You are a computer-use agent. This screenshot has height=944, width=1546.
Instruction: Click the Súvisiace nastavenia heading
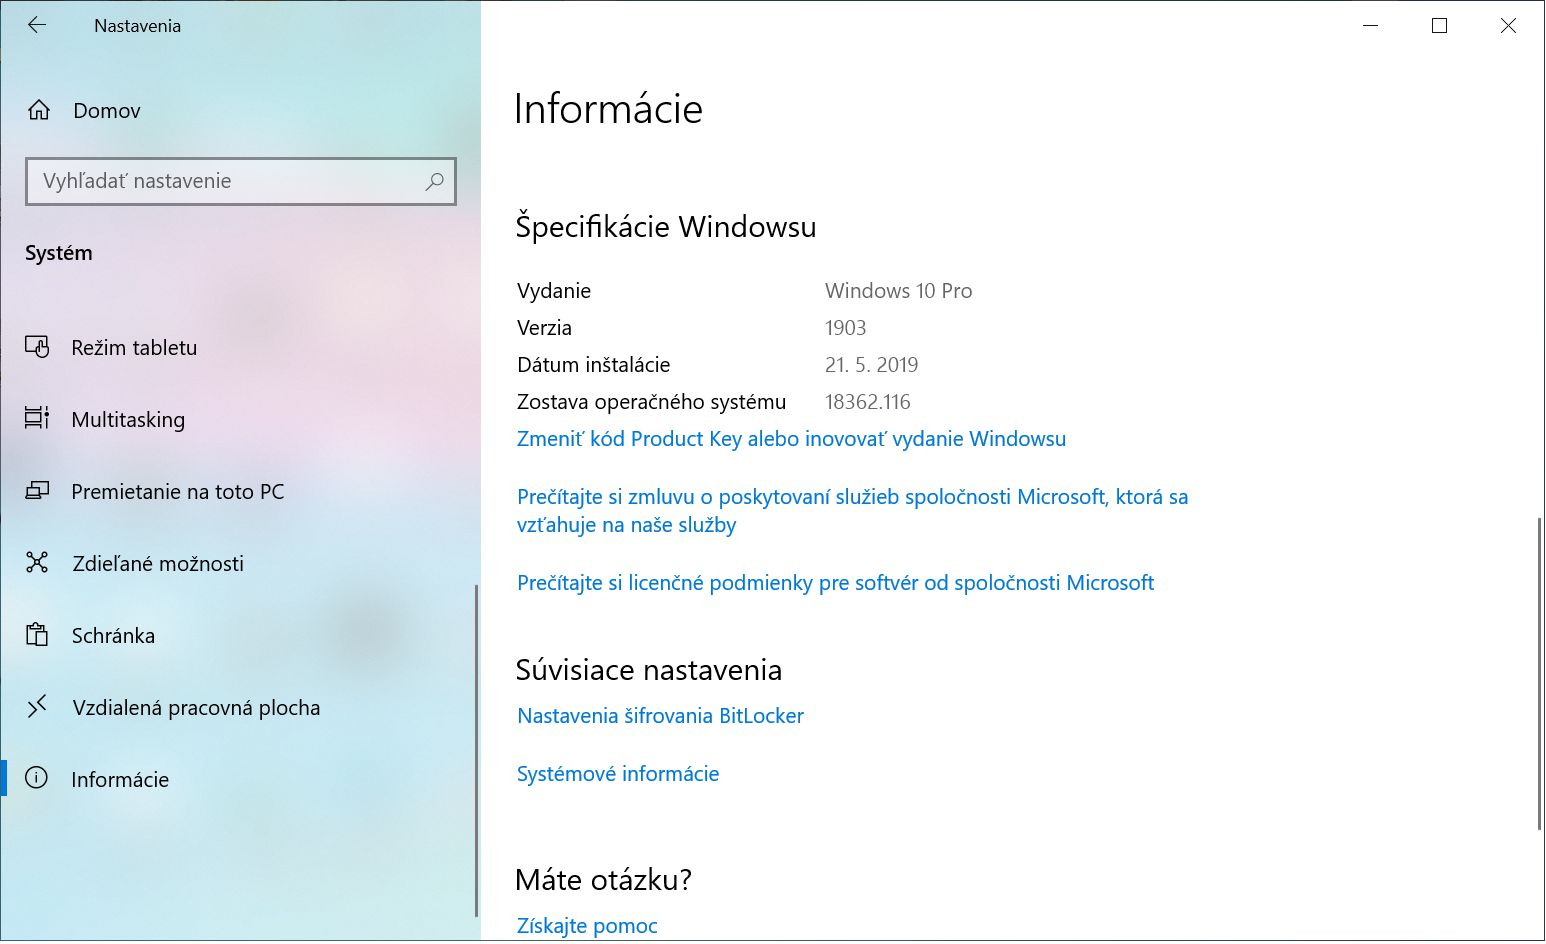pos(648,670)
